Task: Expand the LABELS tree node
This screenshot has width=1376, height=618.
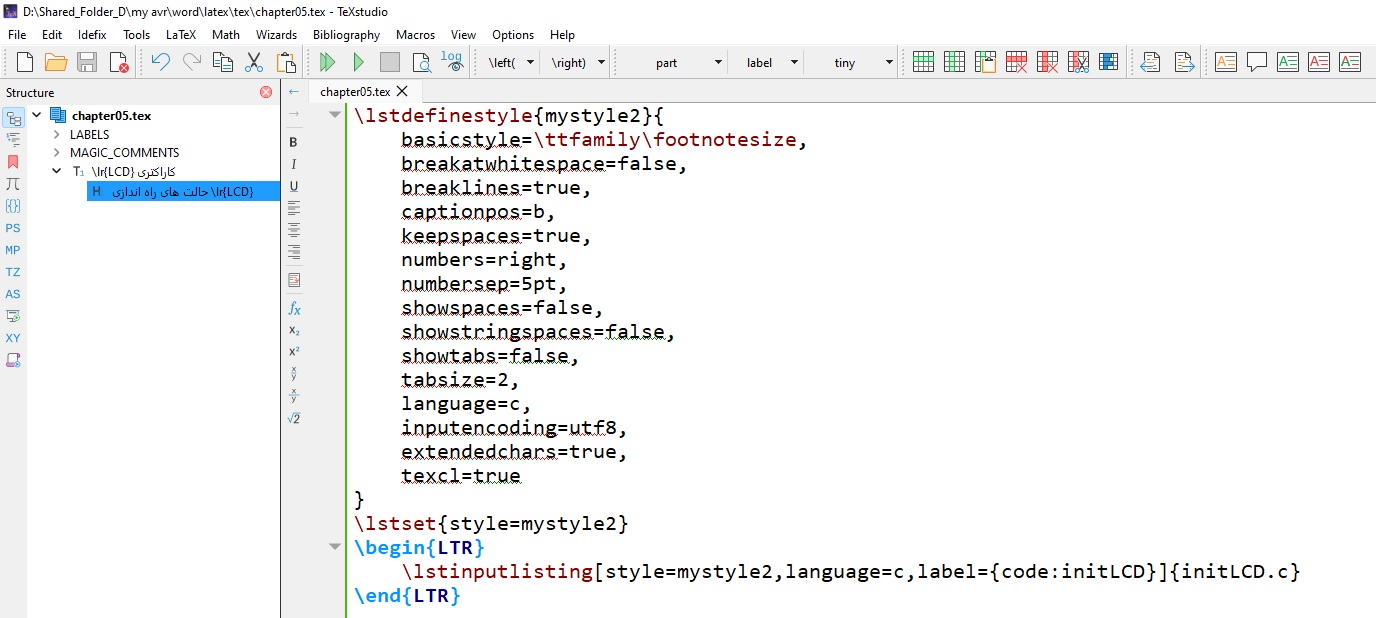Action: point(57,134)
